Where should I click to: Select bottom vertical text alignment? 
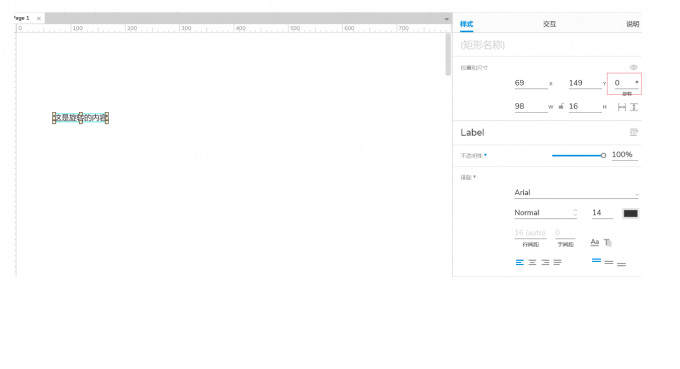pyautogui.click(x=621, y=264)
